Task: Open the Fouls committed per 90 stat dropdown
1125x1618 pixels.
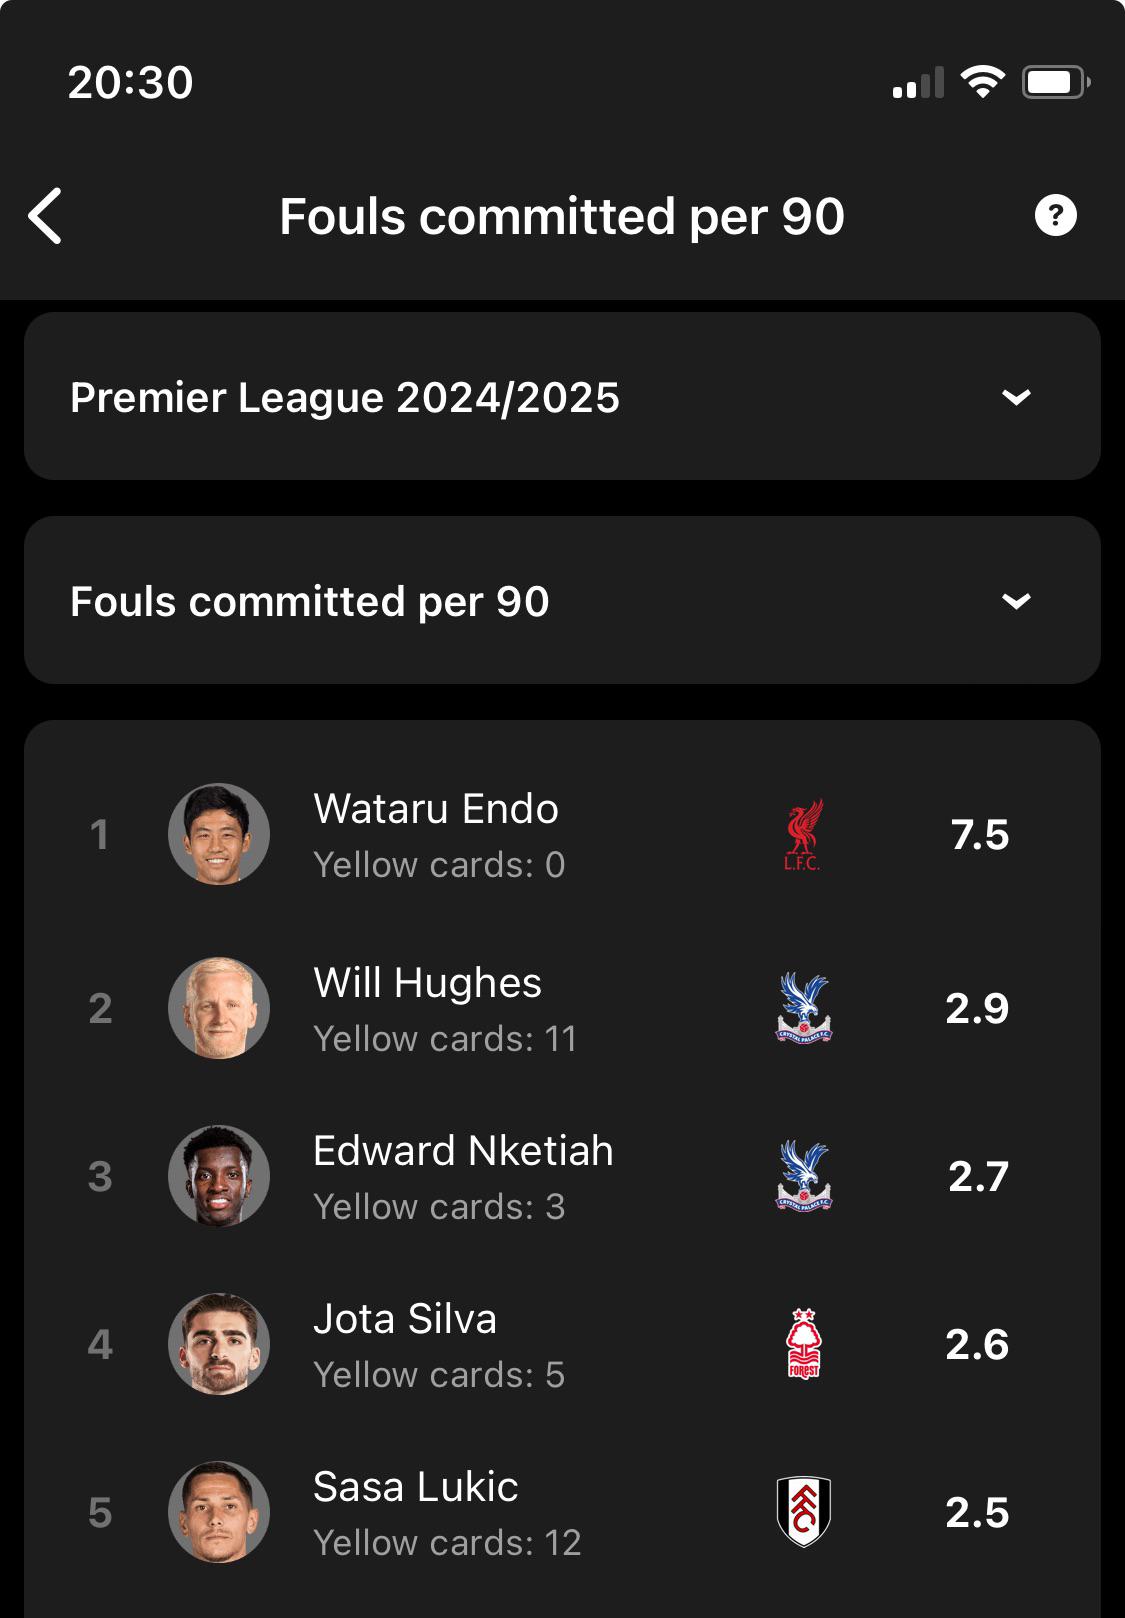Action: pos(562,601)
